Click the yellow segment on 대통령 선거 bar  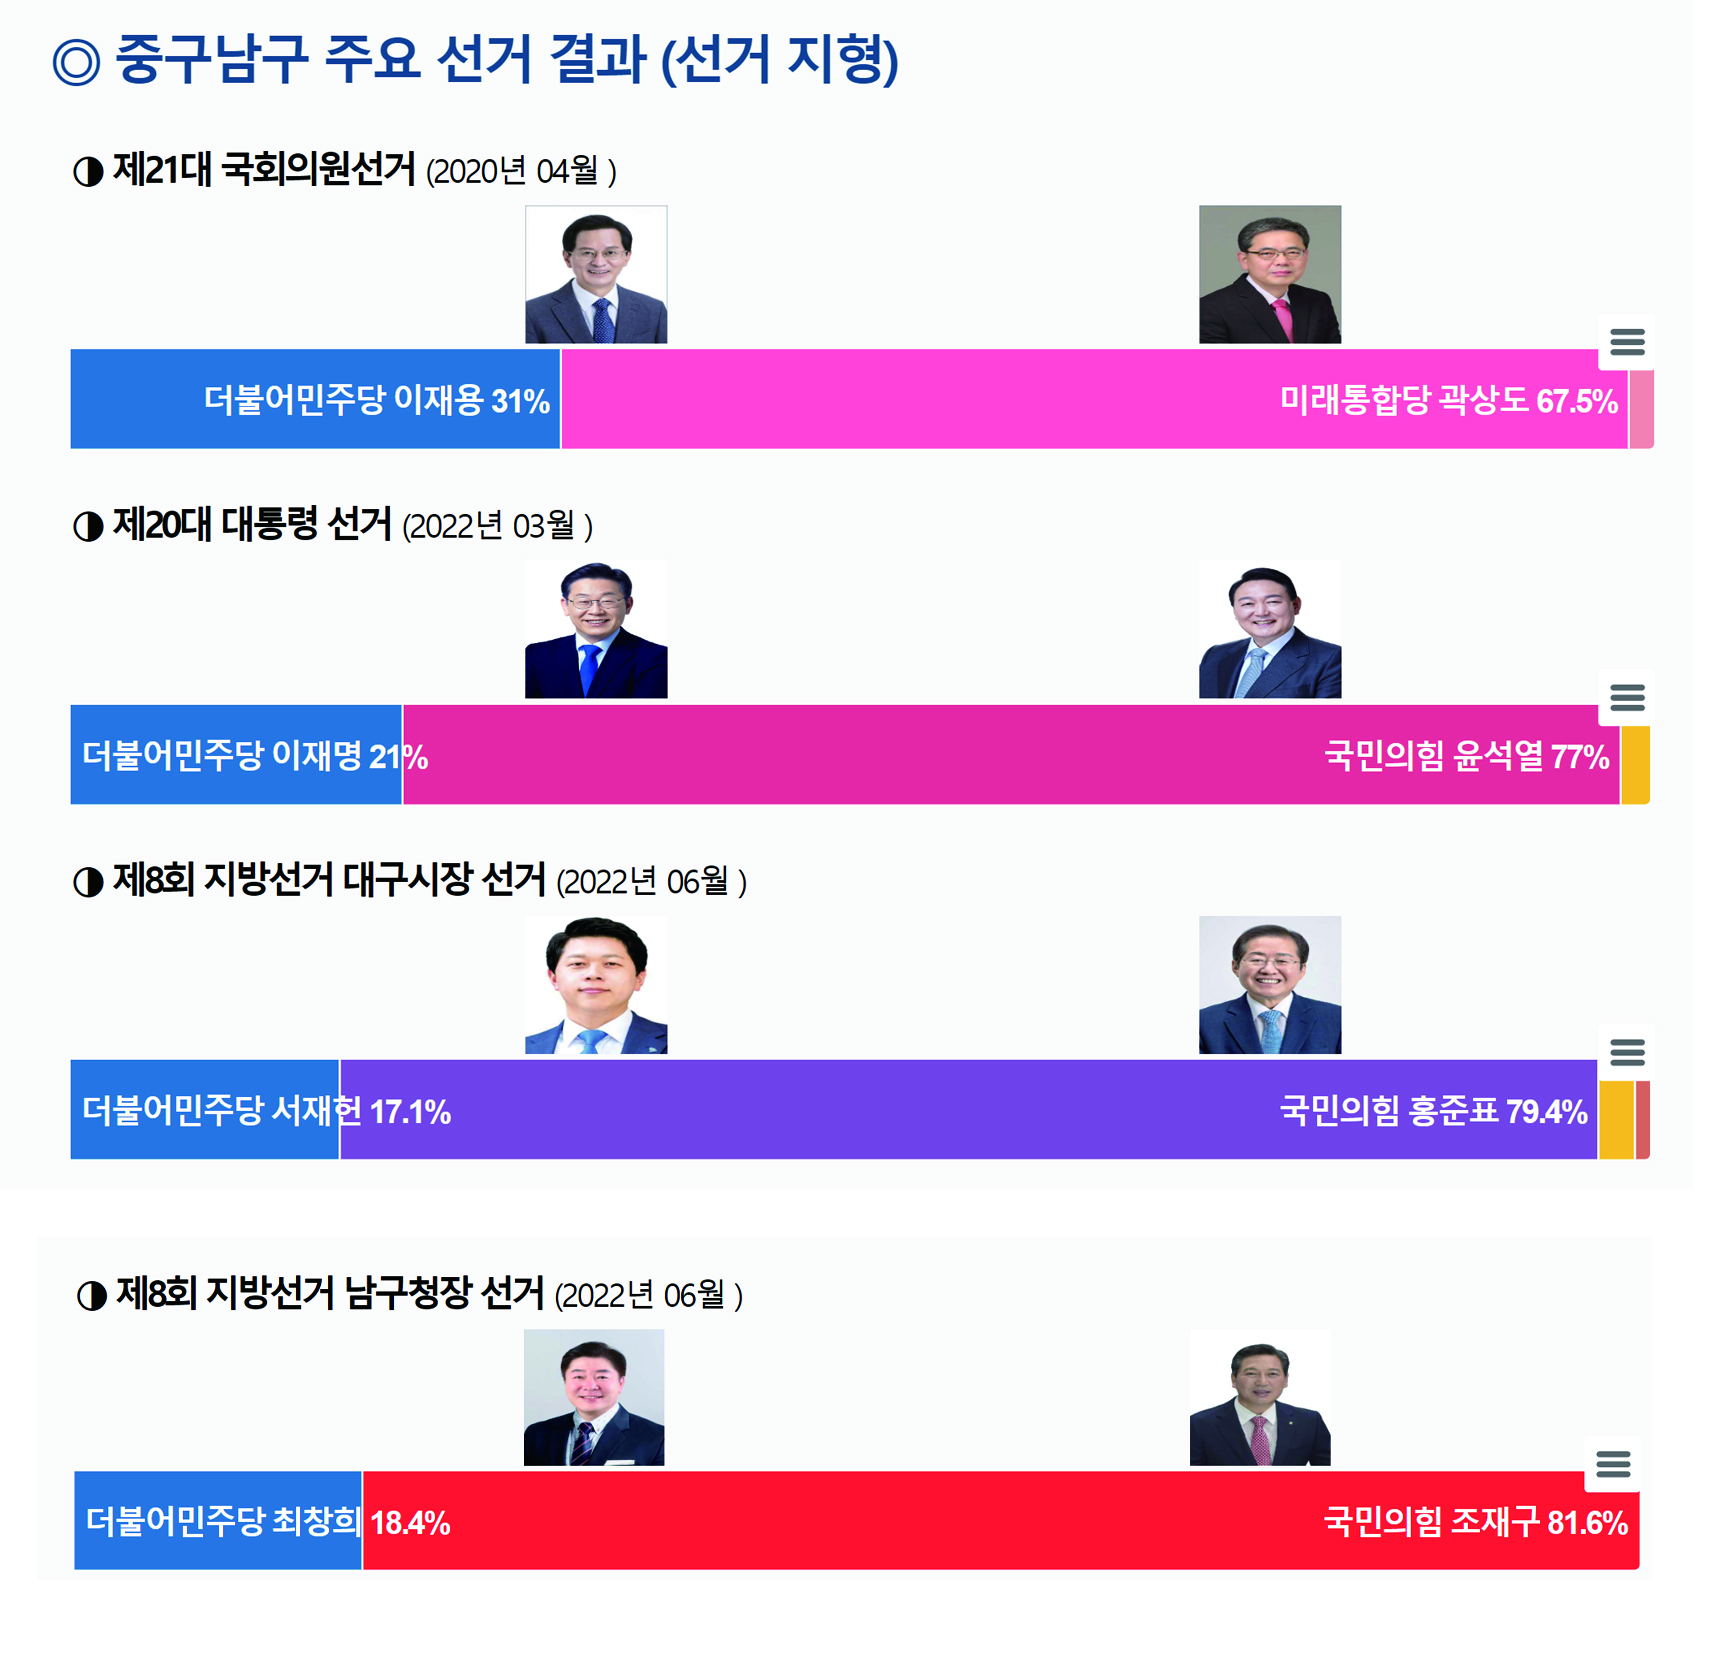(x=1634, y=764)
